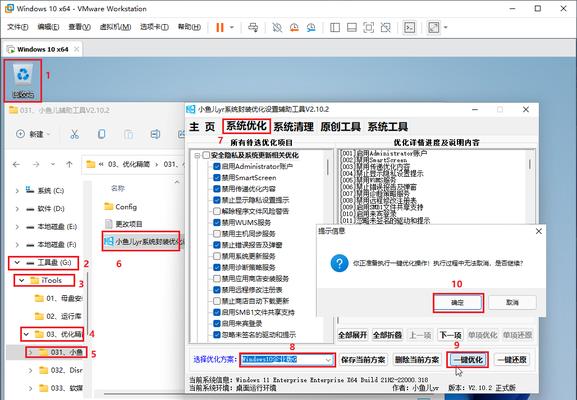The image size is (577, 400).
Task: Expand the 系统 (C:) drive node
Action: click(x=17, y=191)
